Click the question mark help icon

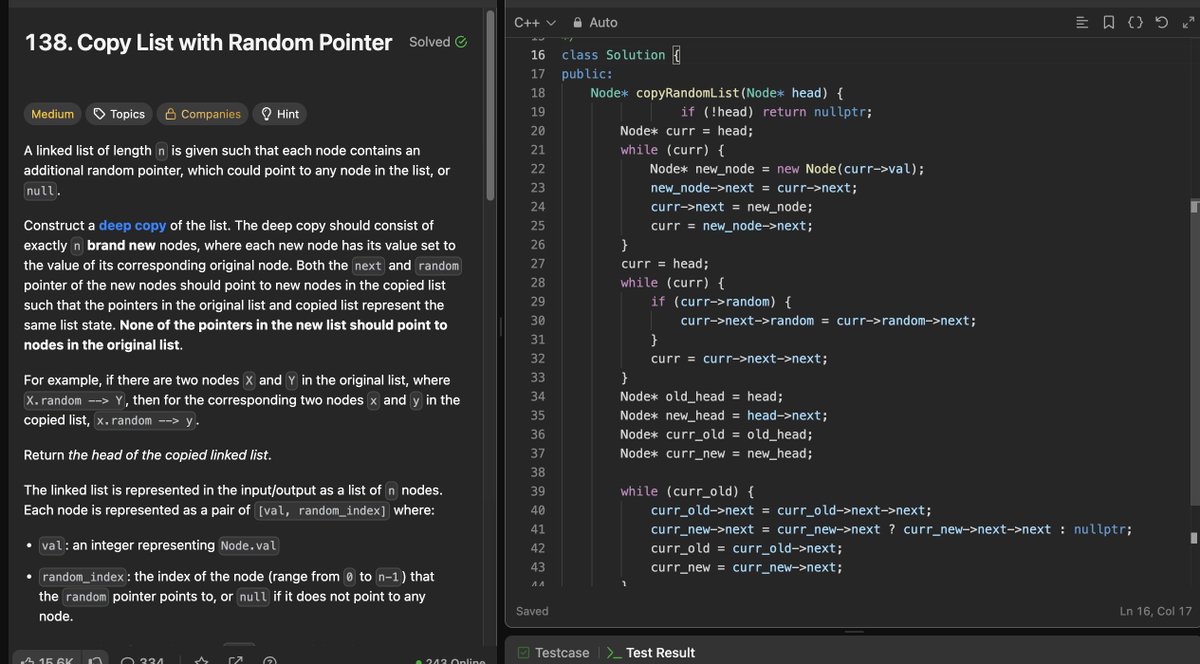click(269, 660)
